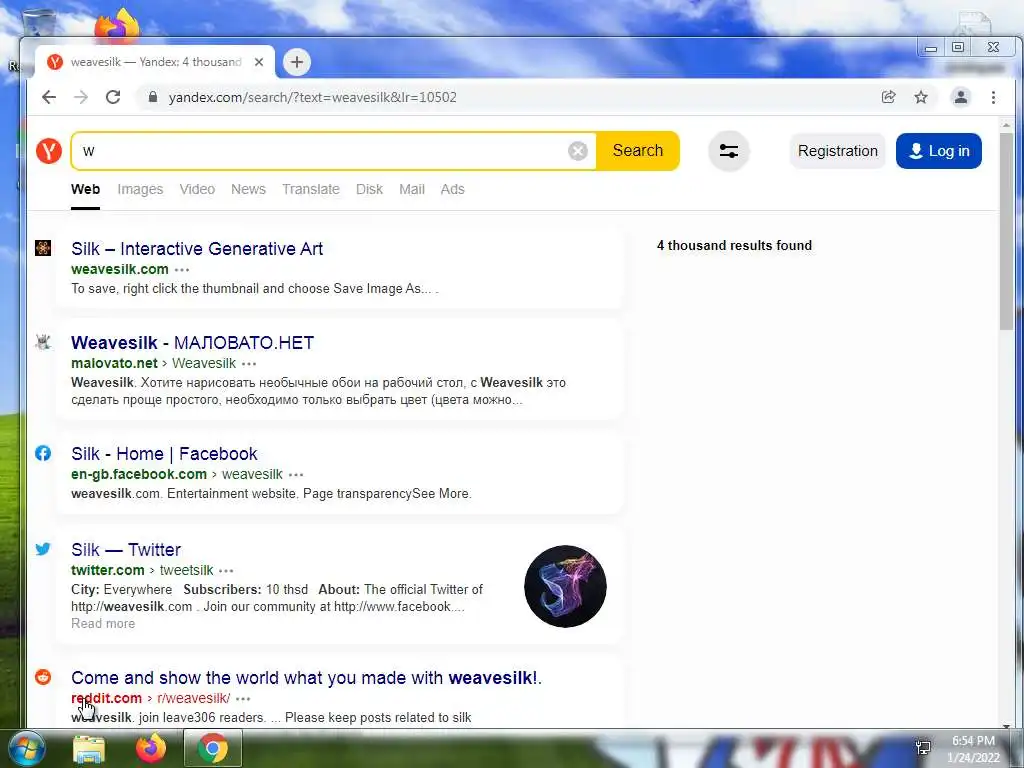Expand options dots next to reddit.com r/weavesilk
The height and width of the screenshot is (768, 1024).
(243, 699)
